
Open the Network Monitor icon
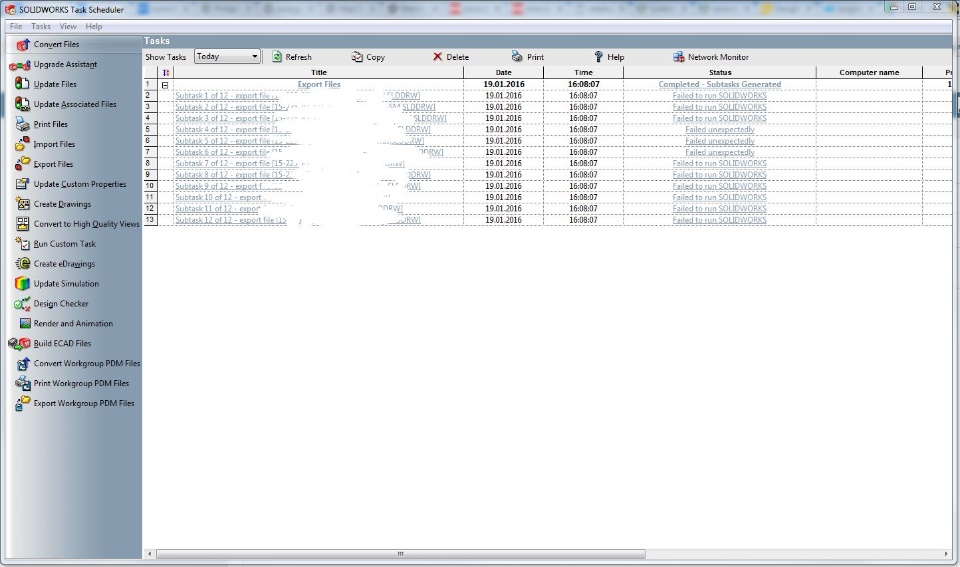click(x=678, y=56)
